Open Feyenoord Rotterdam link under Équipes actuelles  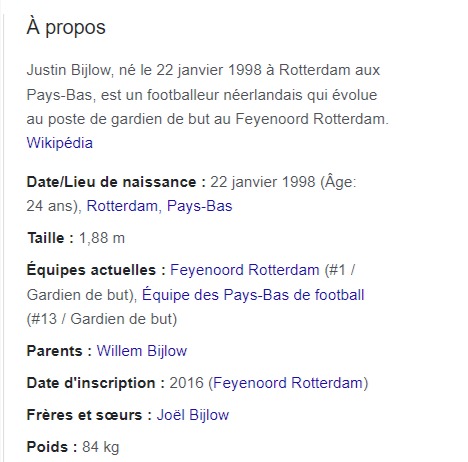(x=245, y=270)
